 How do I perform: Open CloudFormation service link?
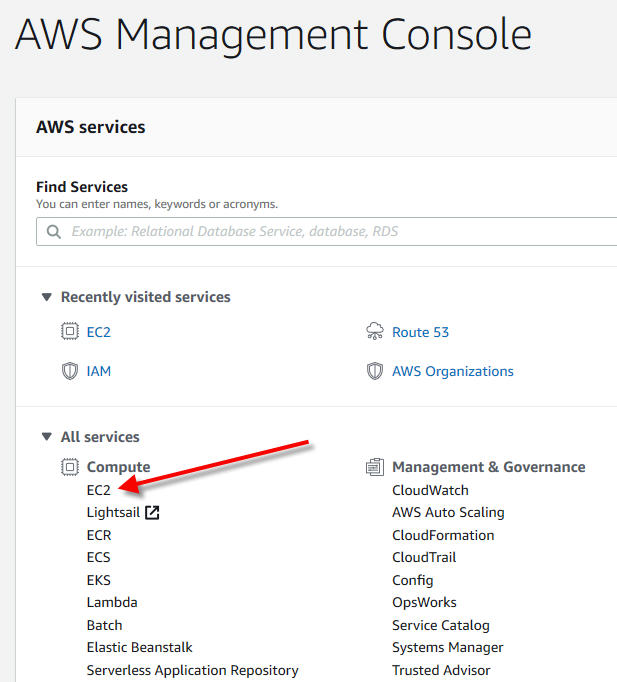[443, 535]
